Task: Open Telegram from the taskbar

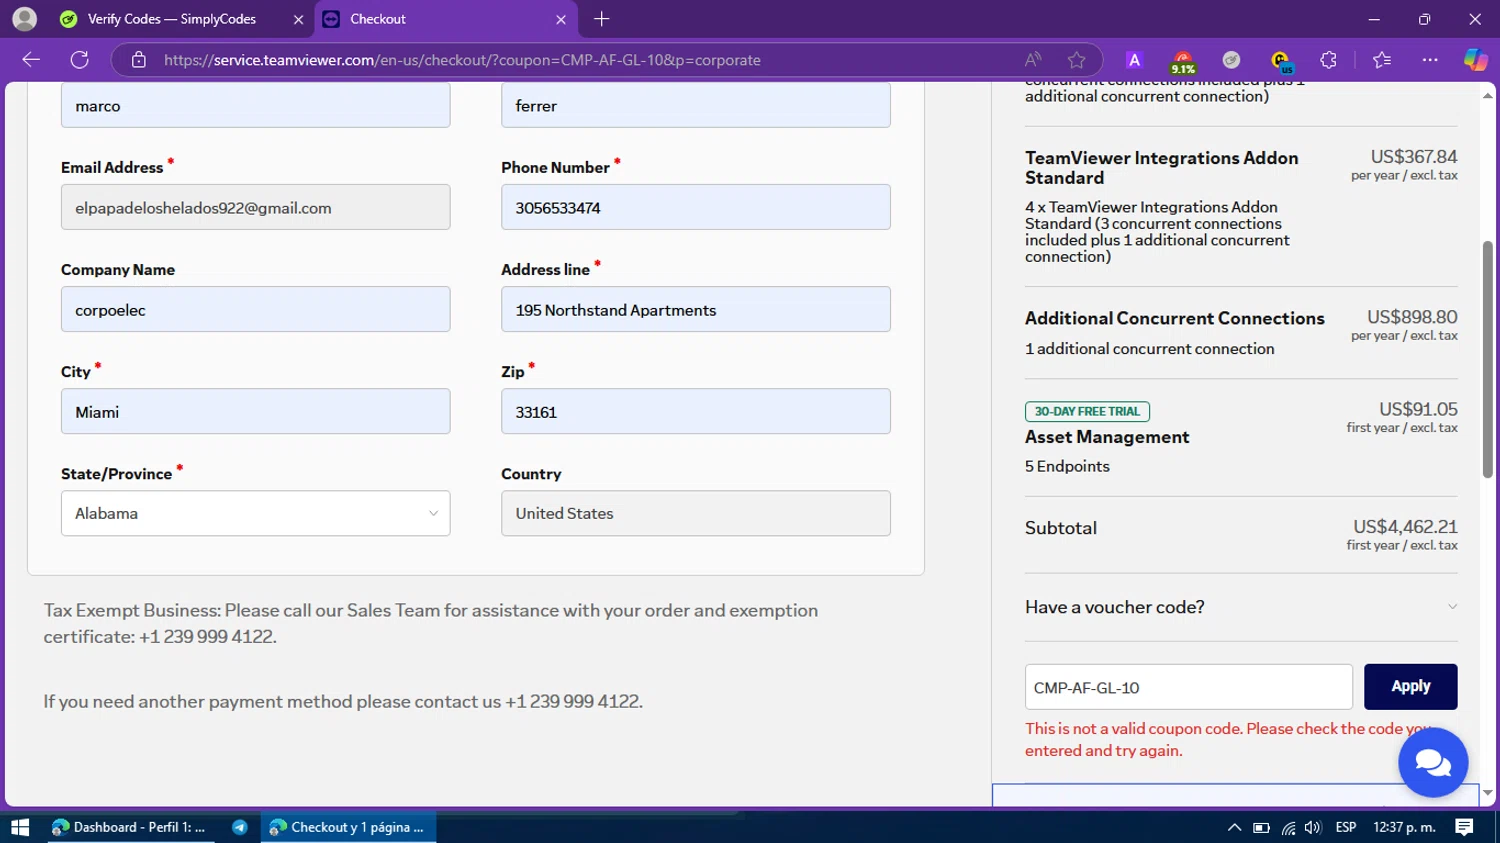Action: point(240,827)
